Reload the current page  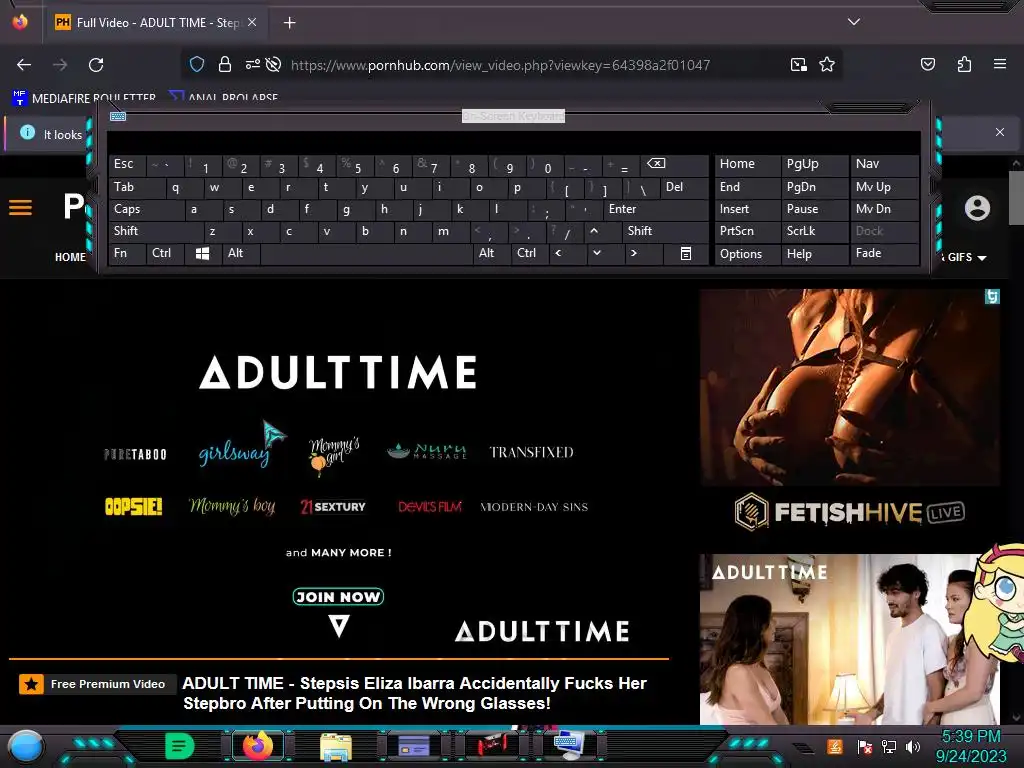96,65
